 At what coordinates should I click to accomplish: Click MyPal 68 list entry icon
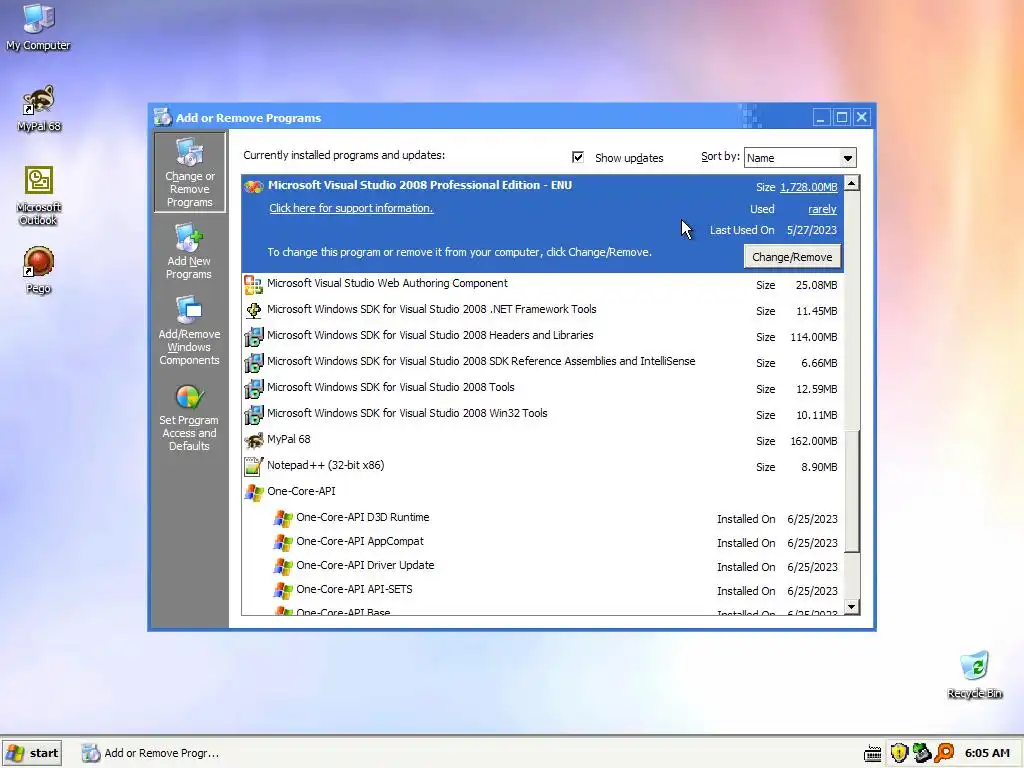(x=253, y=440)
